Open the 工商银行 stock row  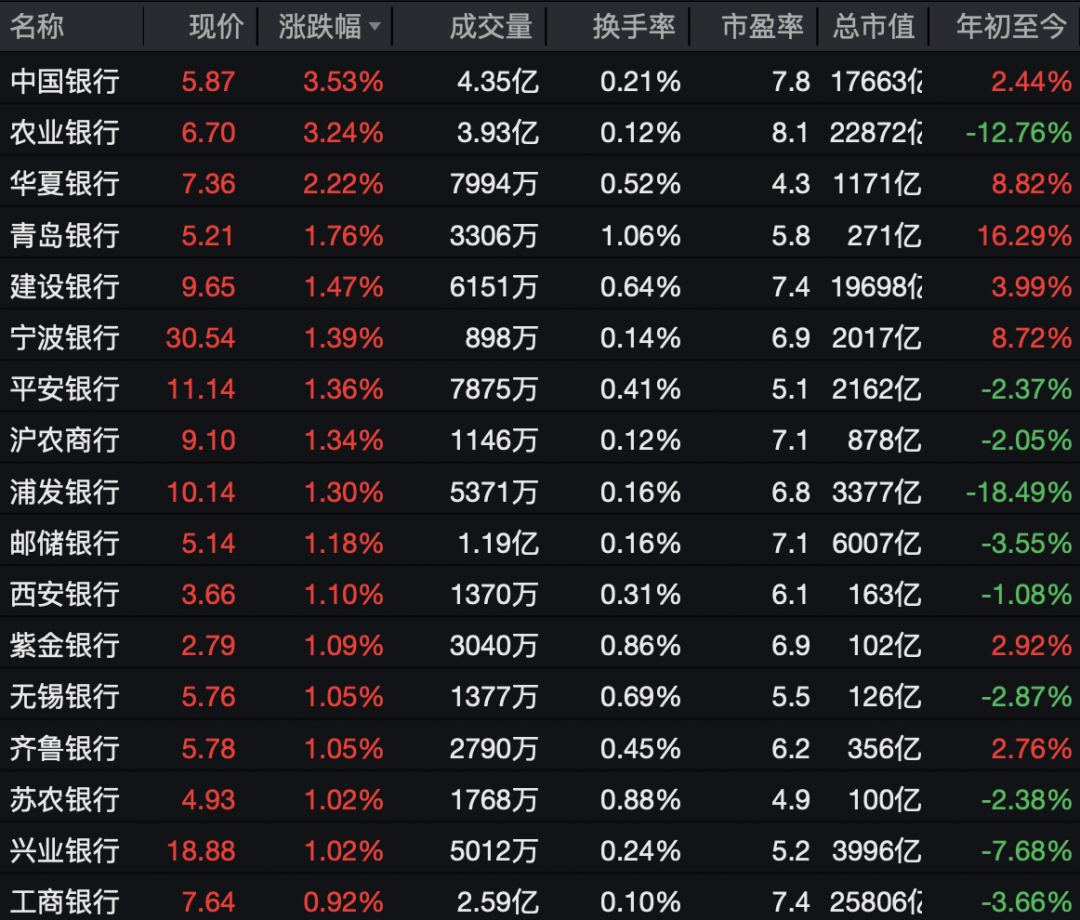point(64,901)
